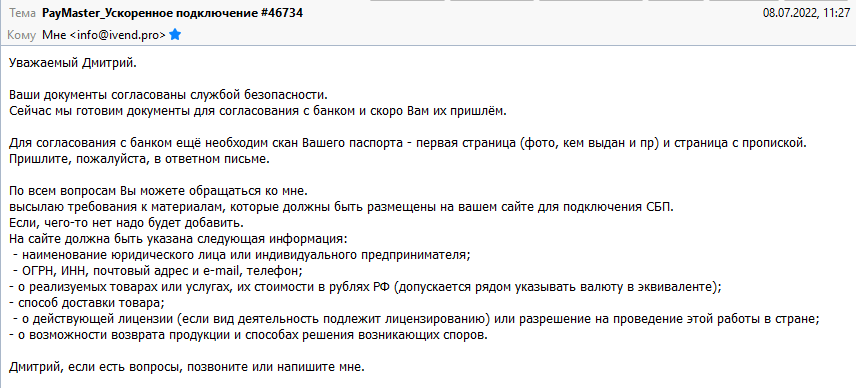Screen dimensions: 856x388
Task: Click the line Пришлите, пожалуйста, в ответном письме
Action: click(139, 159)
